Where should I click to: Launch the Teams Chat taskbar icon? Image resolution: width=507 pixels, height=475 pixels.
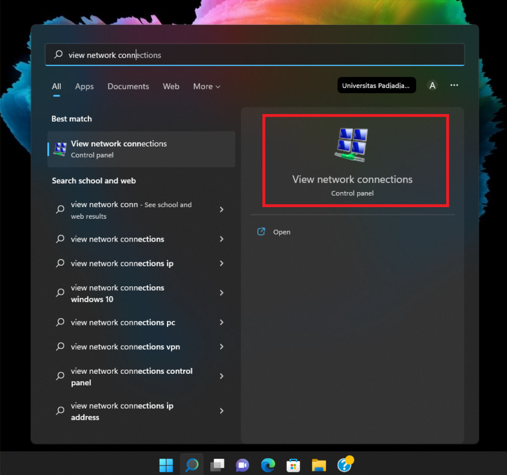pos(242,465)
